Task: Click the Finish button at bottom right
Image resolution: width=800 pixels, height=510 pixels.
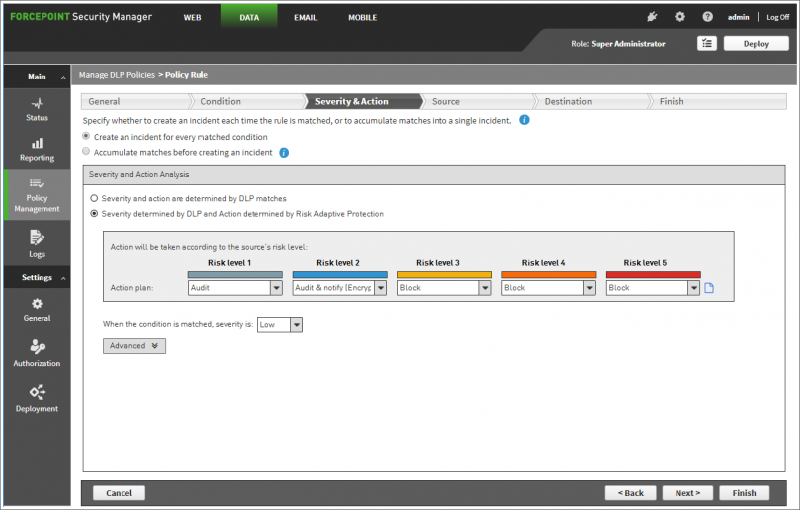Action: [744, 493]
